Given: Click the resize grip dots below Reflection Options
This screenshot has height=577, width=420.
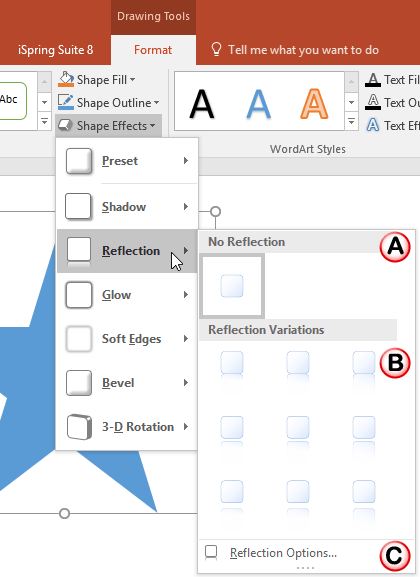Looking at the screenshot, I should tap(306, 568).
